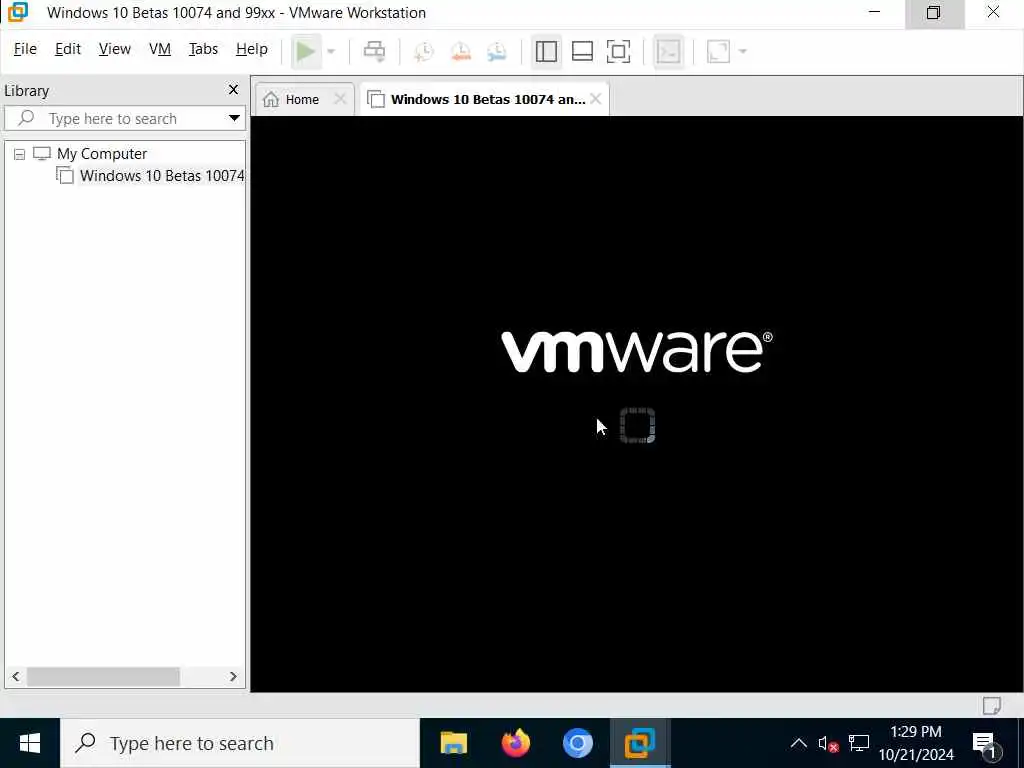Power on the virtual machine with the green play icon
This screenshot has width=1024, height=768.
click(305, 52)
